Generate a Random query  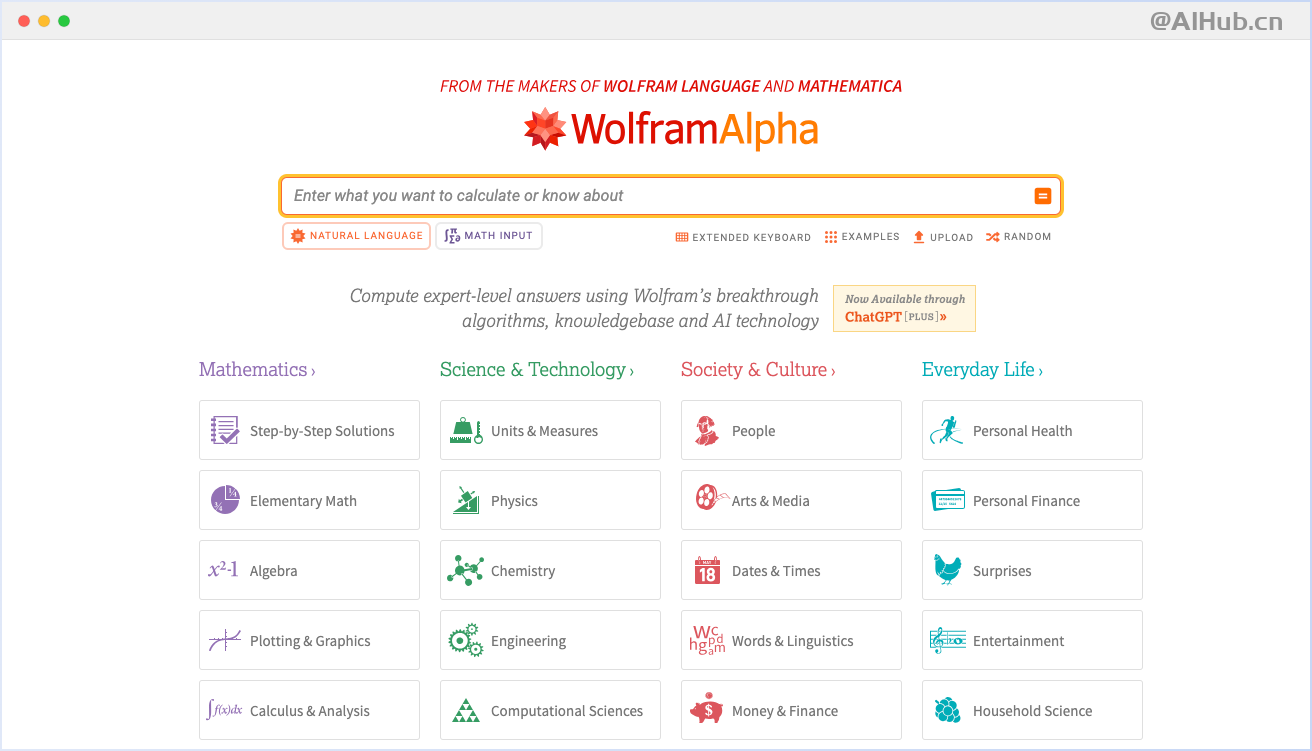(x=1018, y=237)
